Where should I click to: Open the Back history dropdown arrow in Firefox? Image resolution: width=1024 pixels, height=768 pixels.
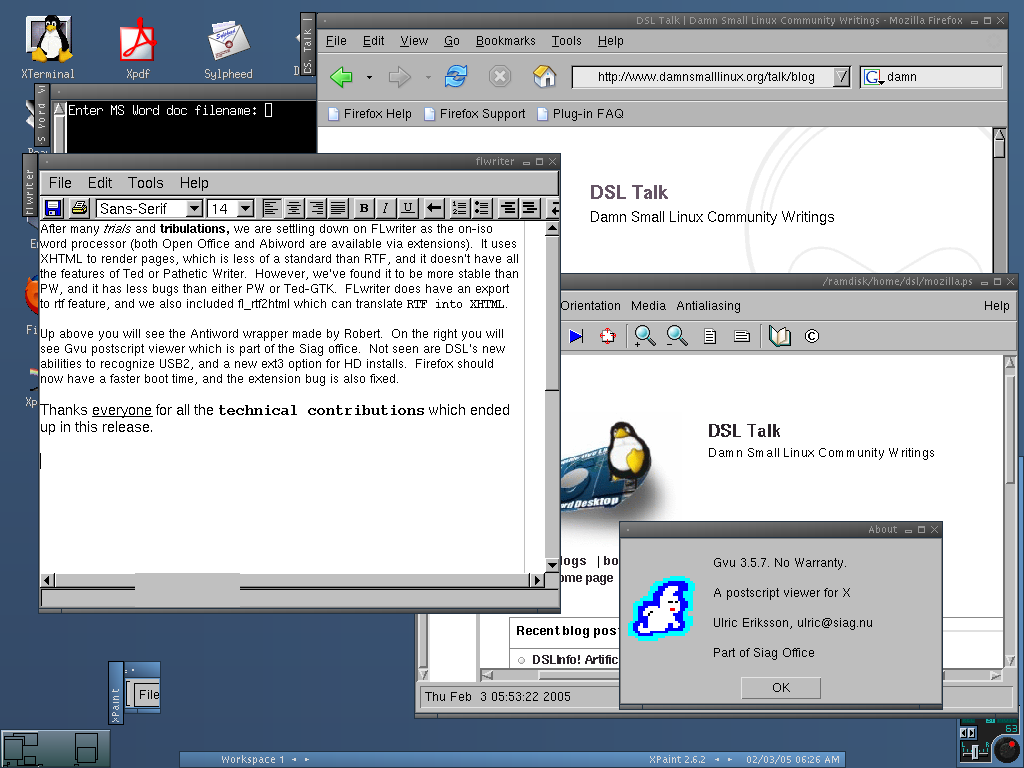tap(369, 78)
